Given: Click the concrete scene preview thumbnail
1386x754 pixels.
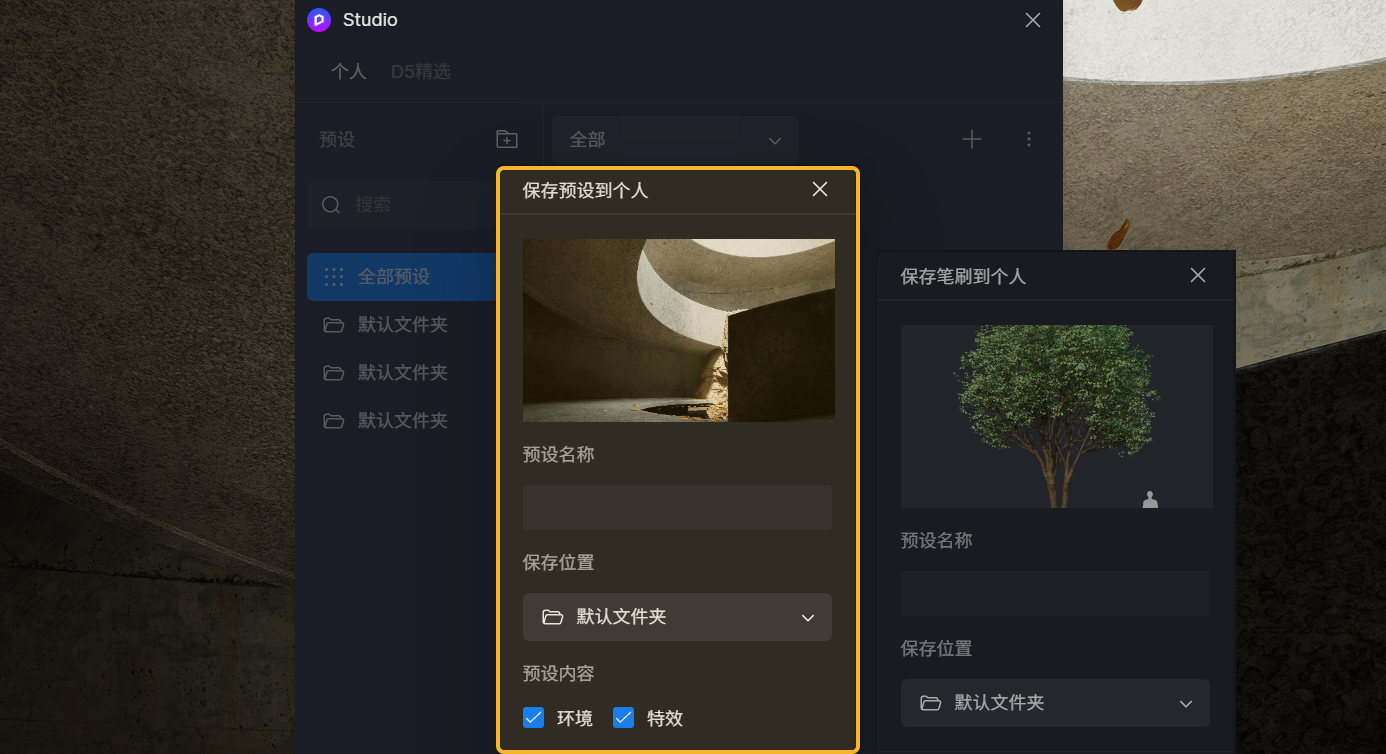Looking at the screenshot, I should (x=678, y=330).
